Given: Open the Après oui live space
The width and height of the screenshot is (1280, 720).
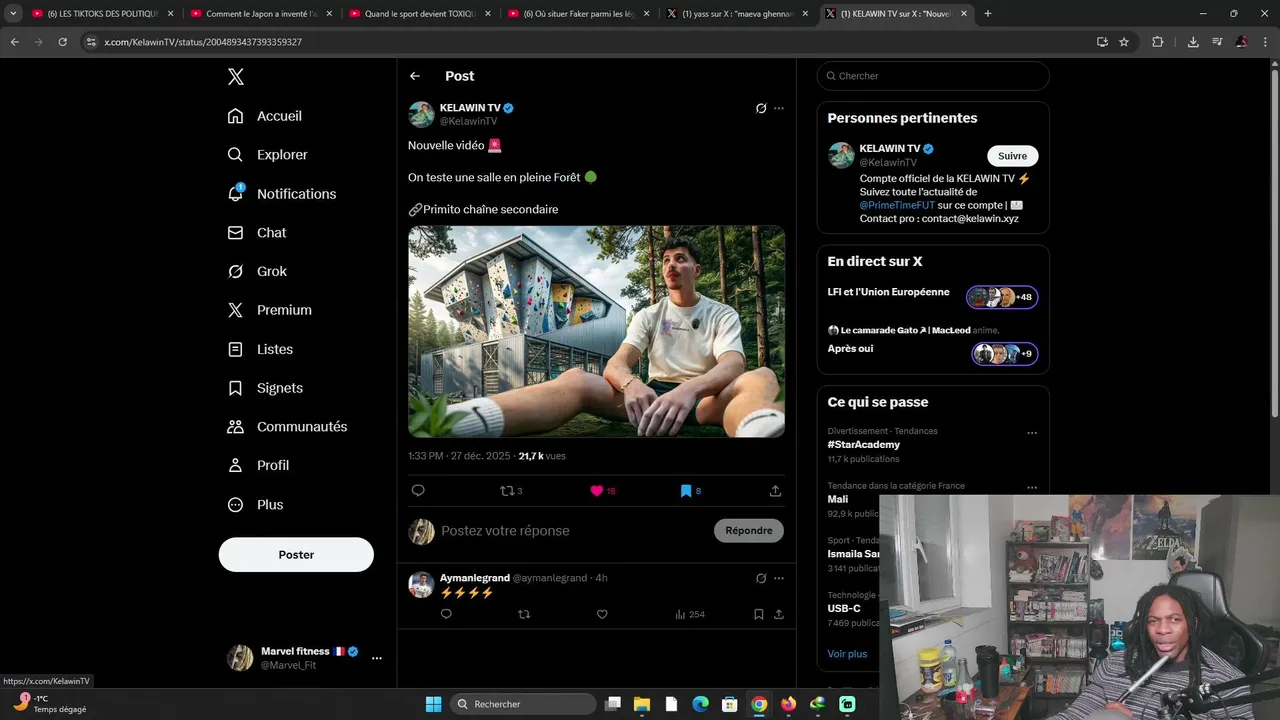Looking at the screenshot, I should coord(933,348).
